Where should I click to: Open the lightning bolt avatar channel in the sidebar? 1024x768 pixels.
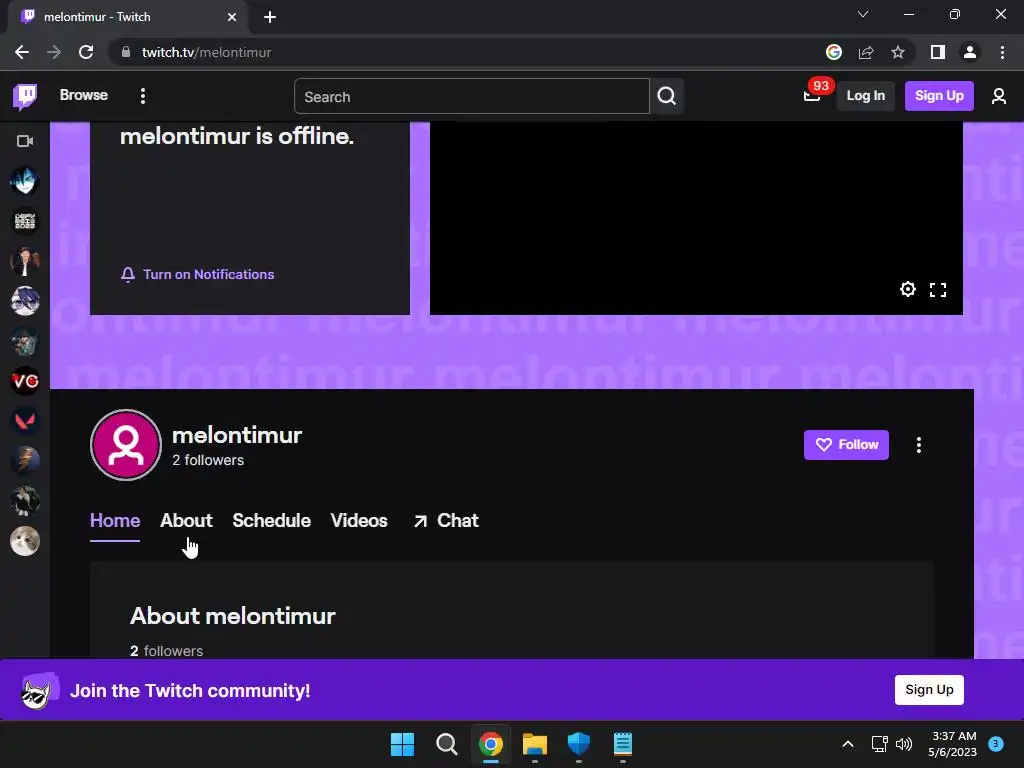click(25, 460)
